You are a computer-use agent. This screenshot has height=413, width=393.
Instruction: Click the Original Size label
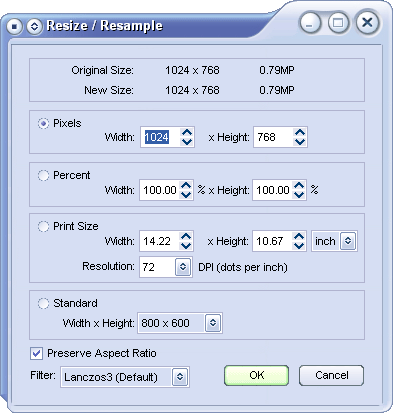point(102,70)
